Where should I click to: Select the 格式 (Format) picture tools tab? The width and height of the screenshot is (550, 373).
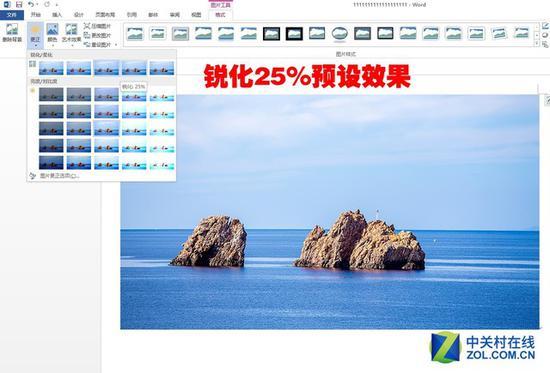click(x=220, y=15)
